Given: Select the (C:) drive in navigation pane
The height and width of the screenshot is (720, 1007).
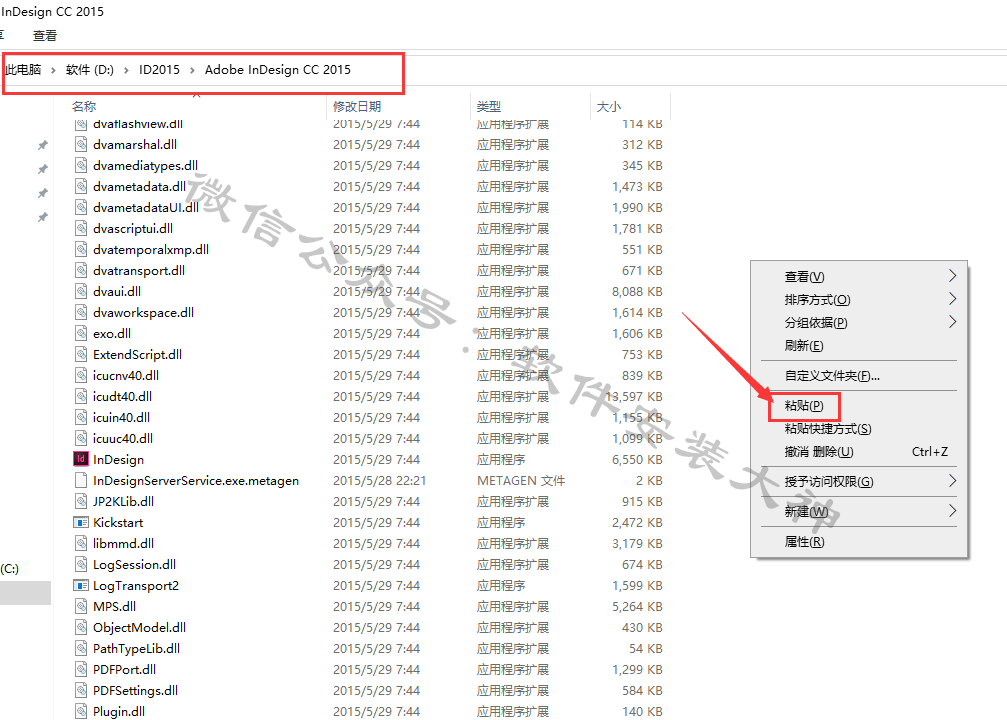Looking at the screenshot, I should tap(10, 568).
